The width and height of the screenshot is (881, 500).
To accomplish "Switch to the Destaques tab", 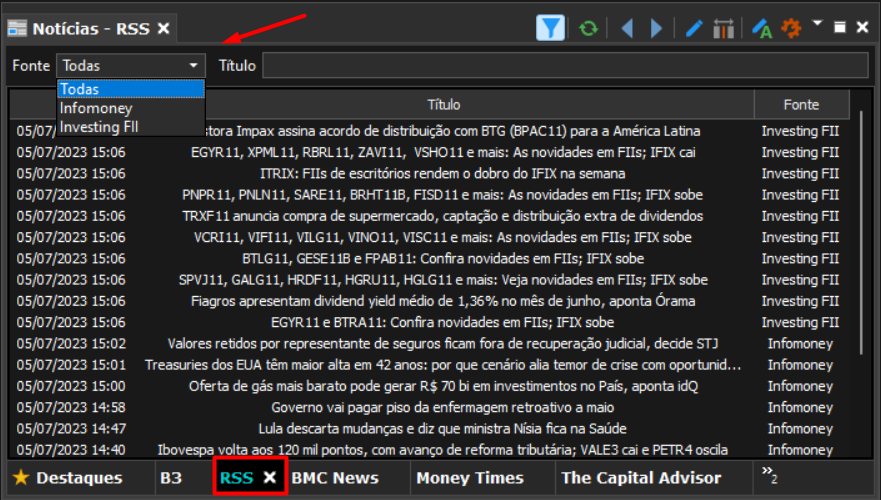I will [79, 478].
